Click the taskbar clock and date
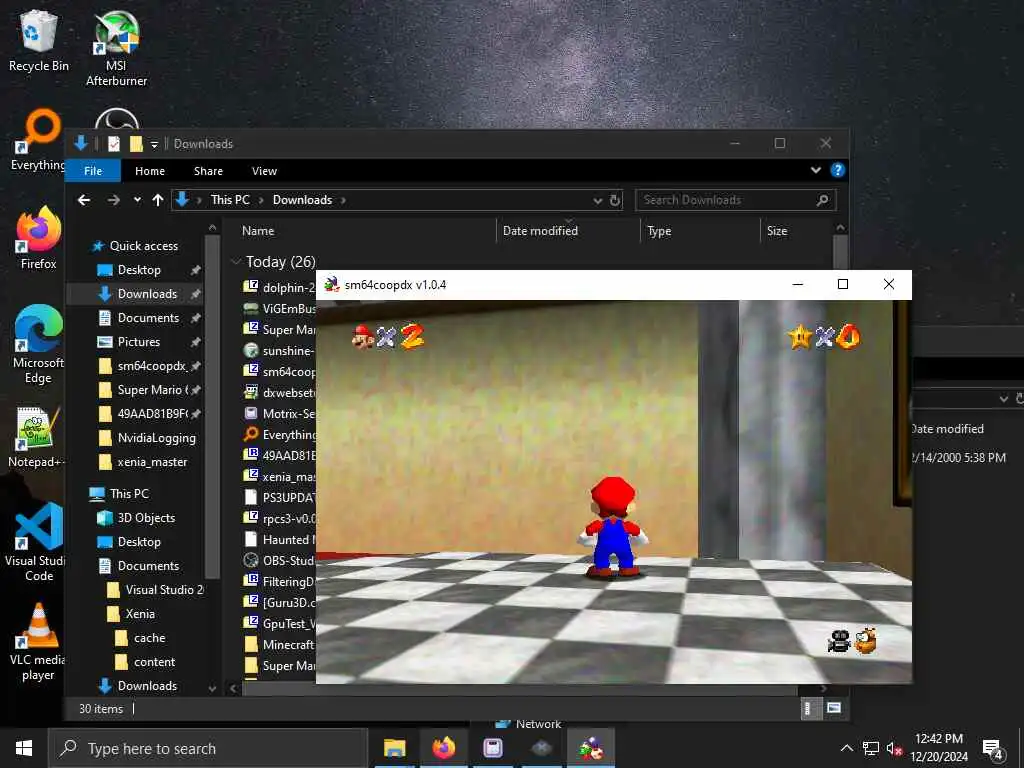Viewport: 1024px width, 768px height. click(939, 748)
